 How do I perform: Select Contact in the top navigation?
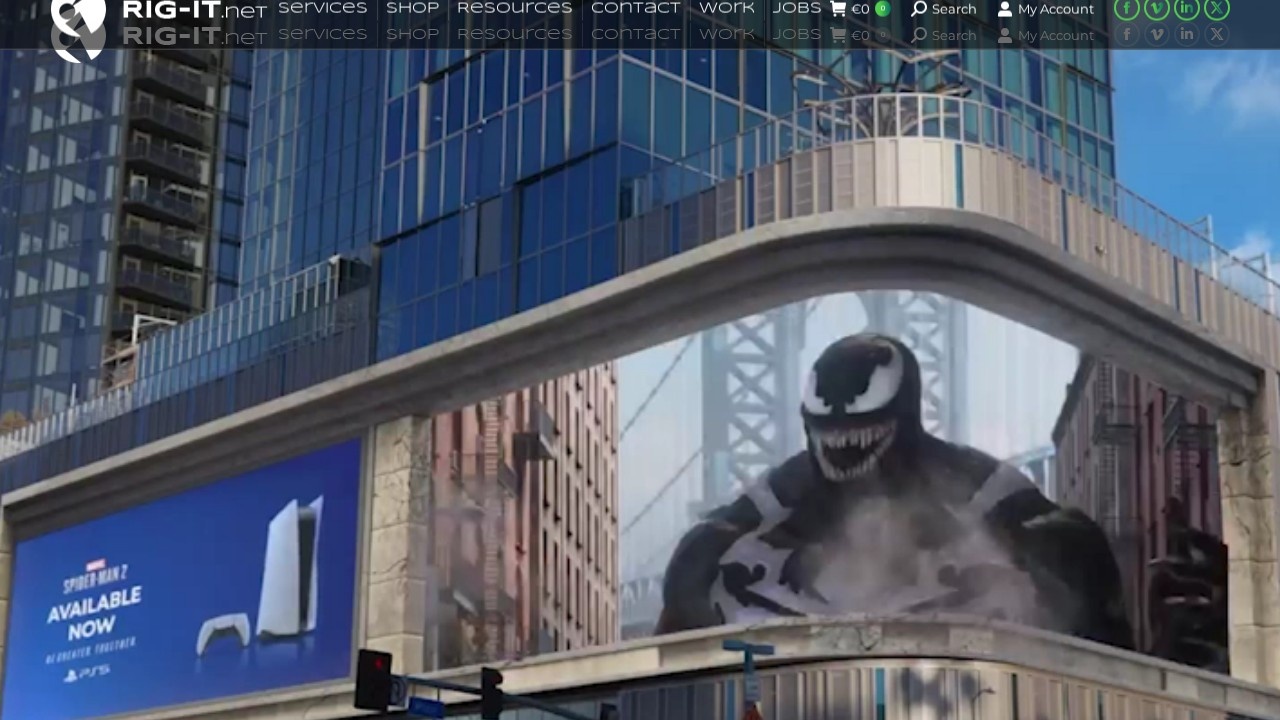[x=636, y=8]
